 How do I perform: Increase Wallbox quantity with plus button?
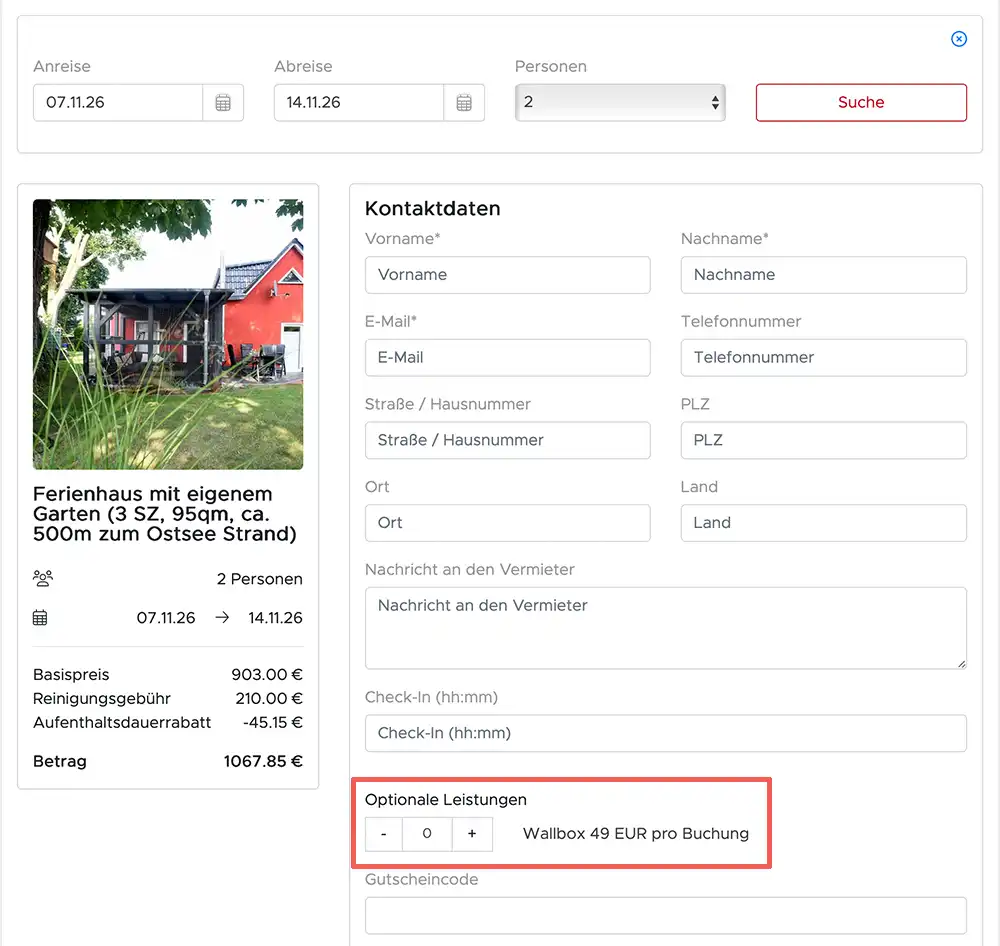click(x=471, y=834)
